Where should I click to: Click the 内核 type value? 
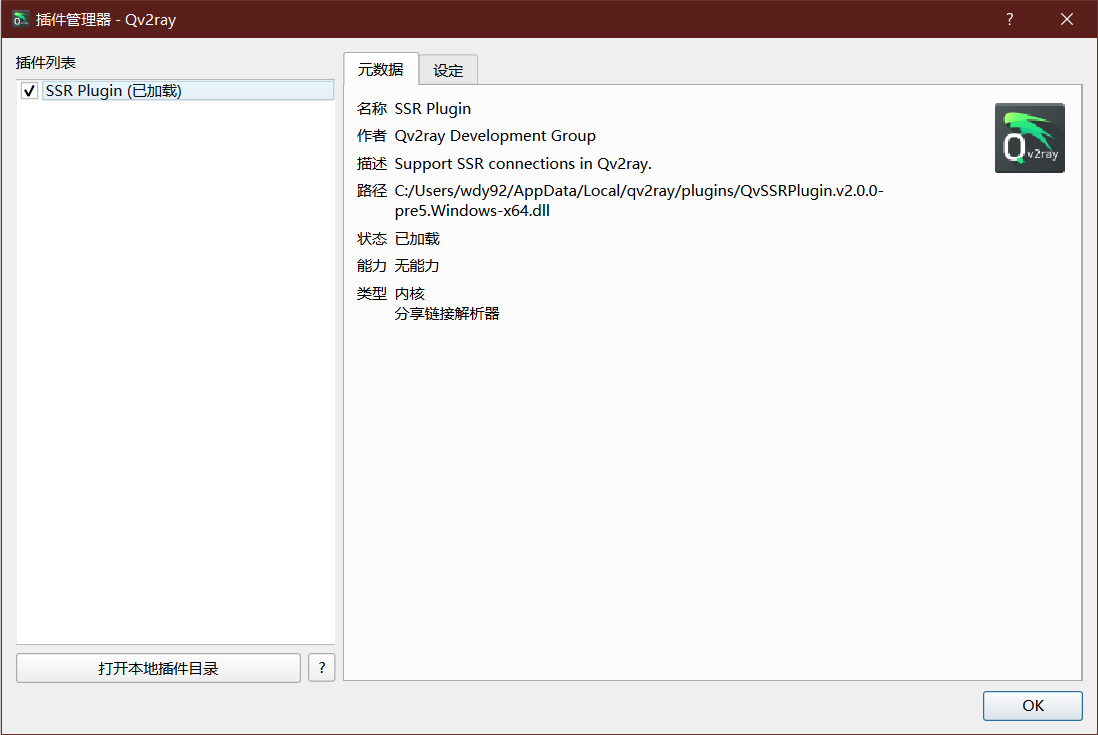(410, 294)
